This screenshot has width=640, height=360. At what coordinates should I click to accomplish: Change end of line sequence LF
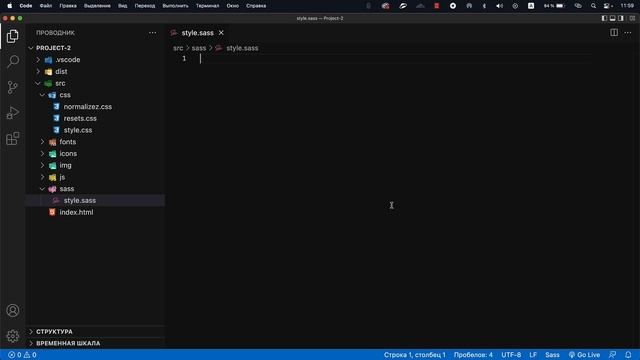click(x=533, y=355)
